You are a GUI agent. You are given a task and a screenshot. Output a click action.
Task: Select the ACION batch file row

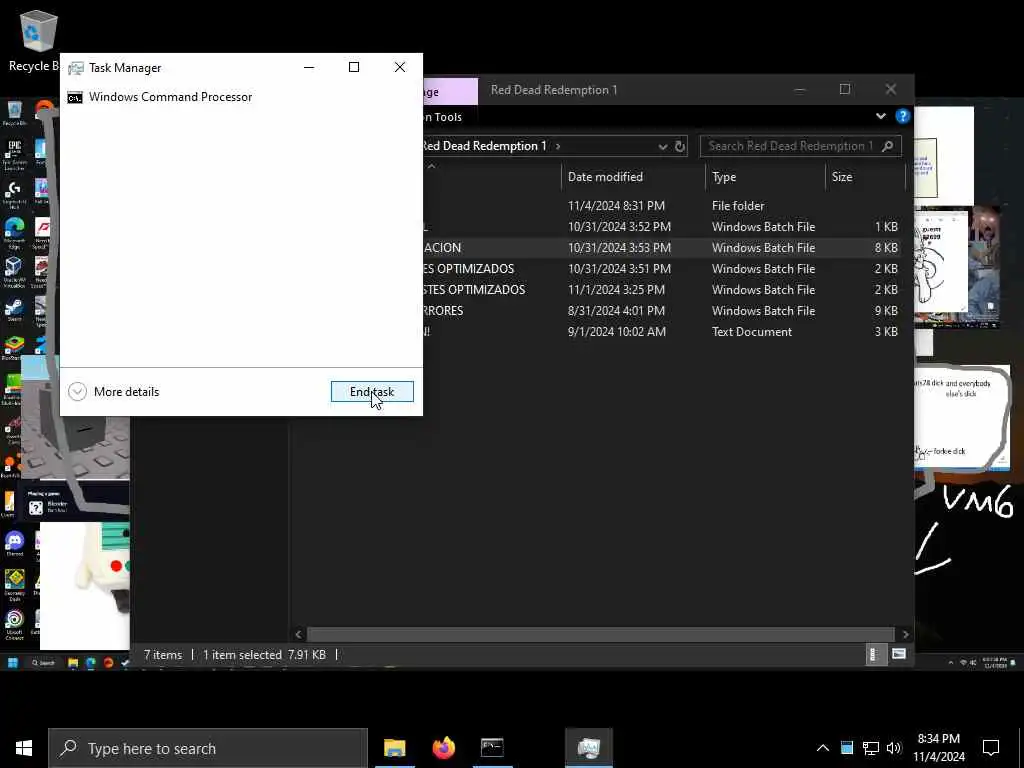(x=664, y=248)
